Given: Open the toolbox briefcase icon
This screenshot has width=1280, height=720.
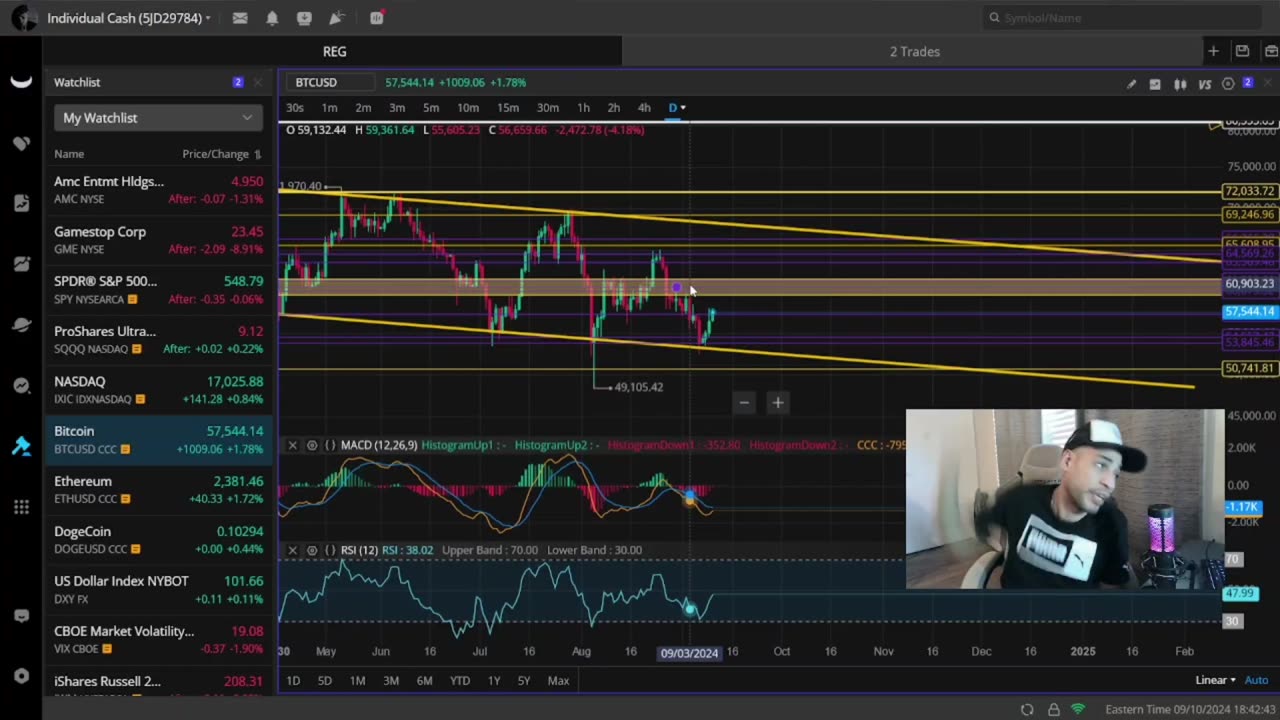Looking at the screenshot, I should [1270, 51].
